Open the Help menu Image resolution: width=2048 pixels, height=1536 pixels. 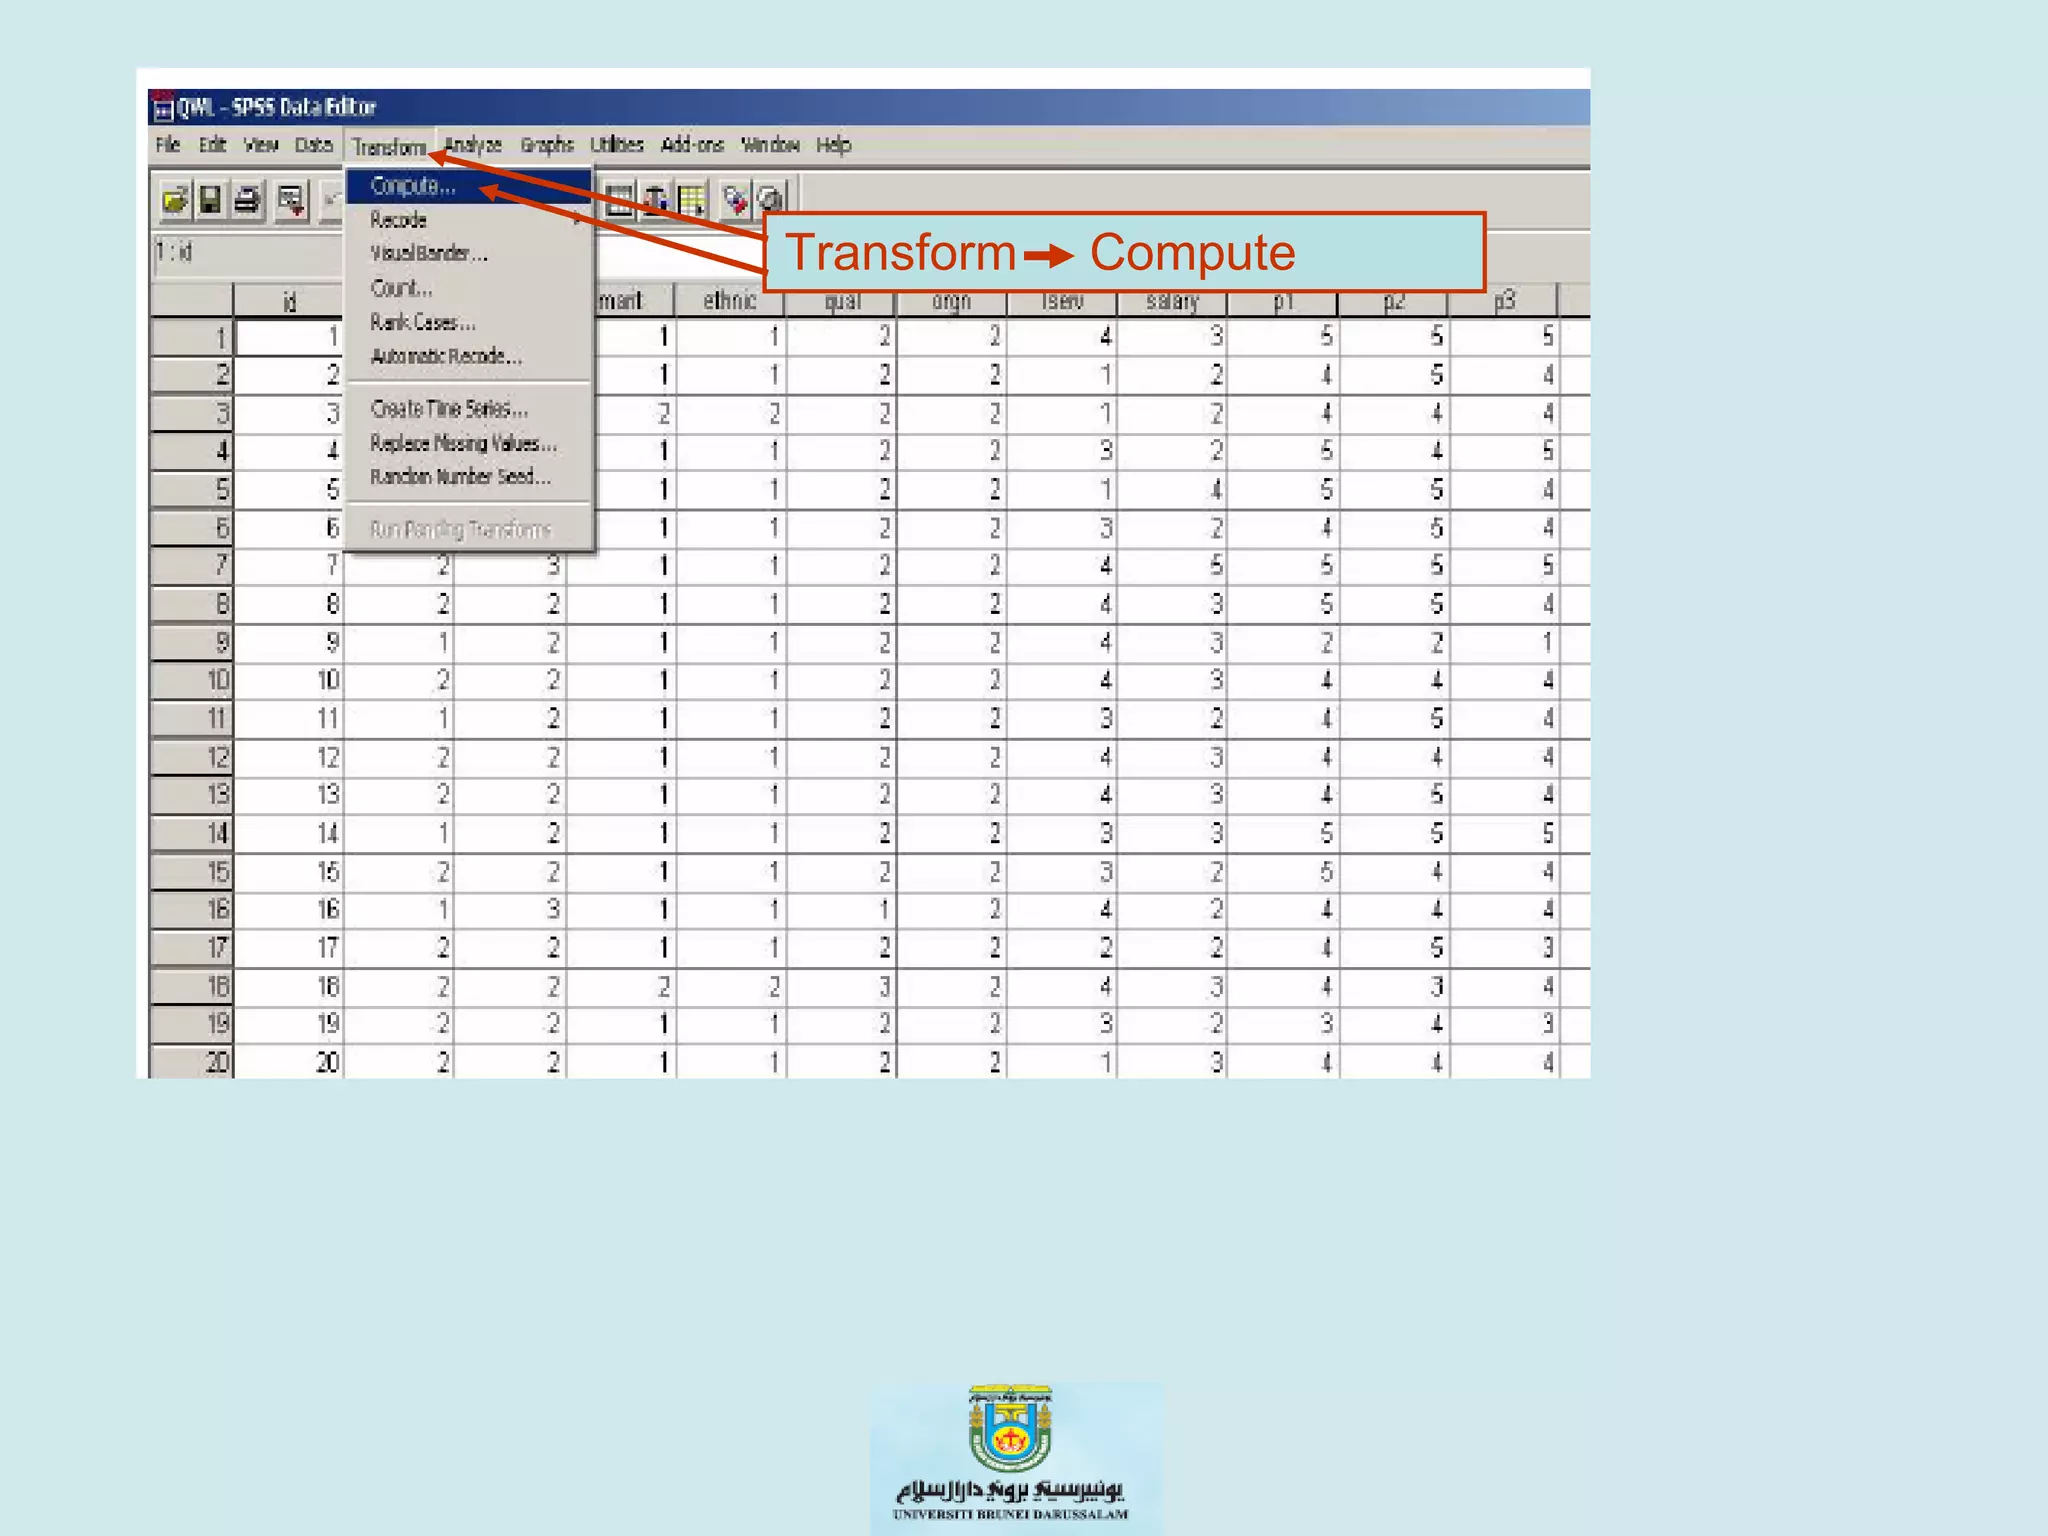[x=833, y=145]
